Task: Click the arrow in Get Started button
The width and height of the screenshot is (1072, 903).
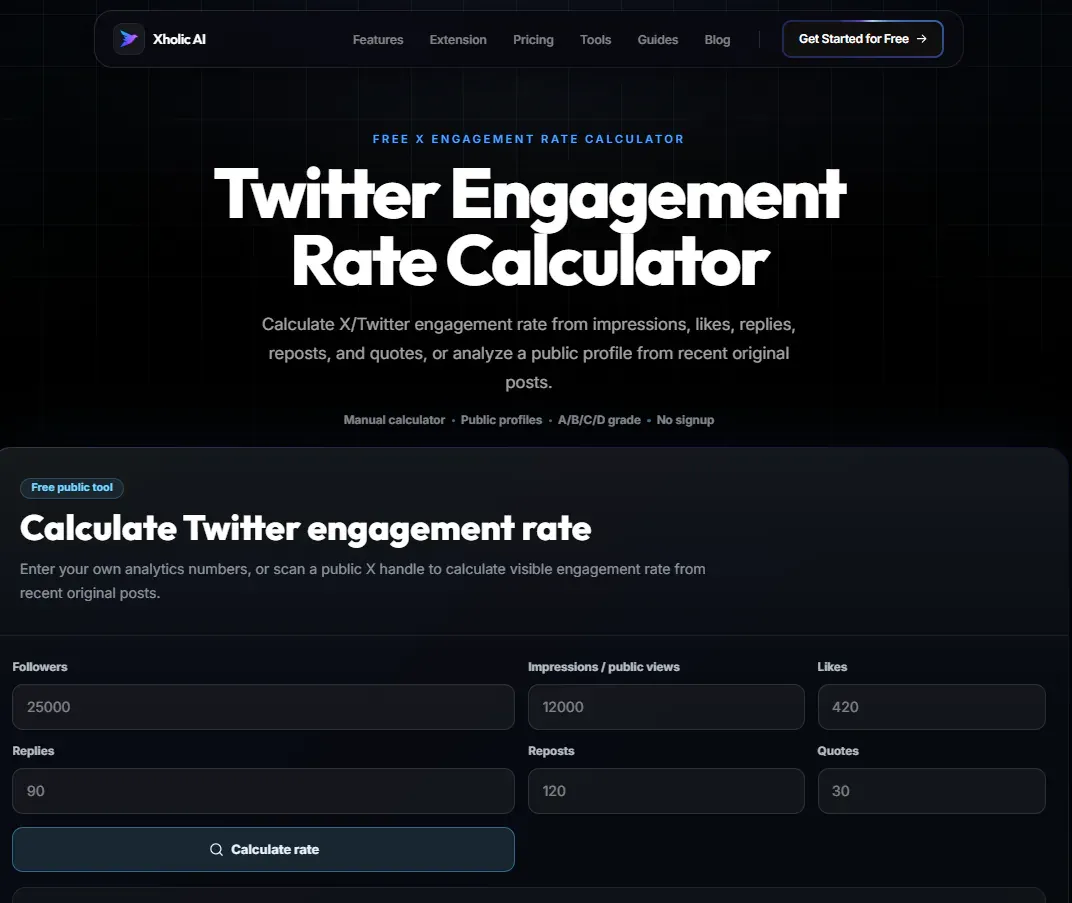Action: tap(922, 39)
